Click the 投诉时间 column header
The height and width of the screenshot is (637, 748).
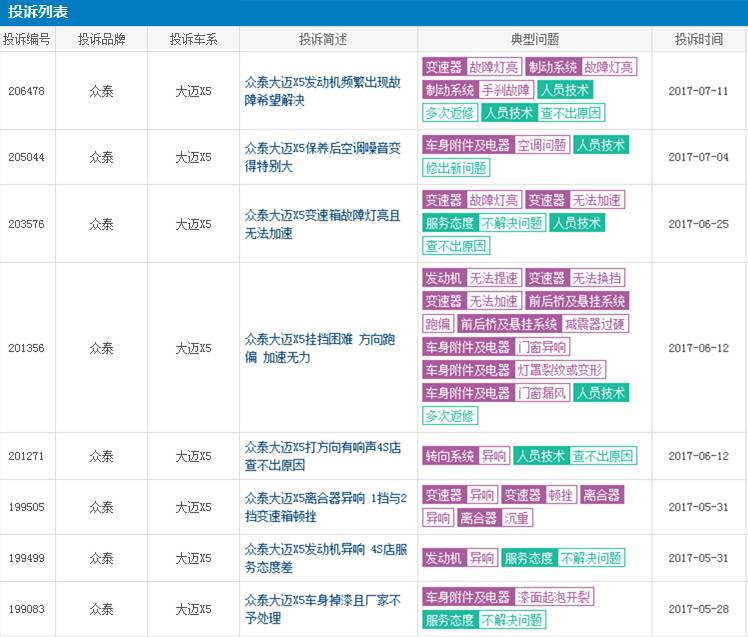point(698,39)
